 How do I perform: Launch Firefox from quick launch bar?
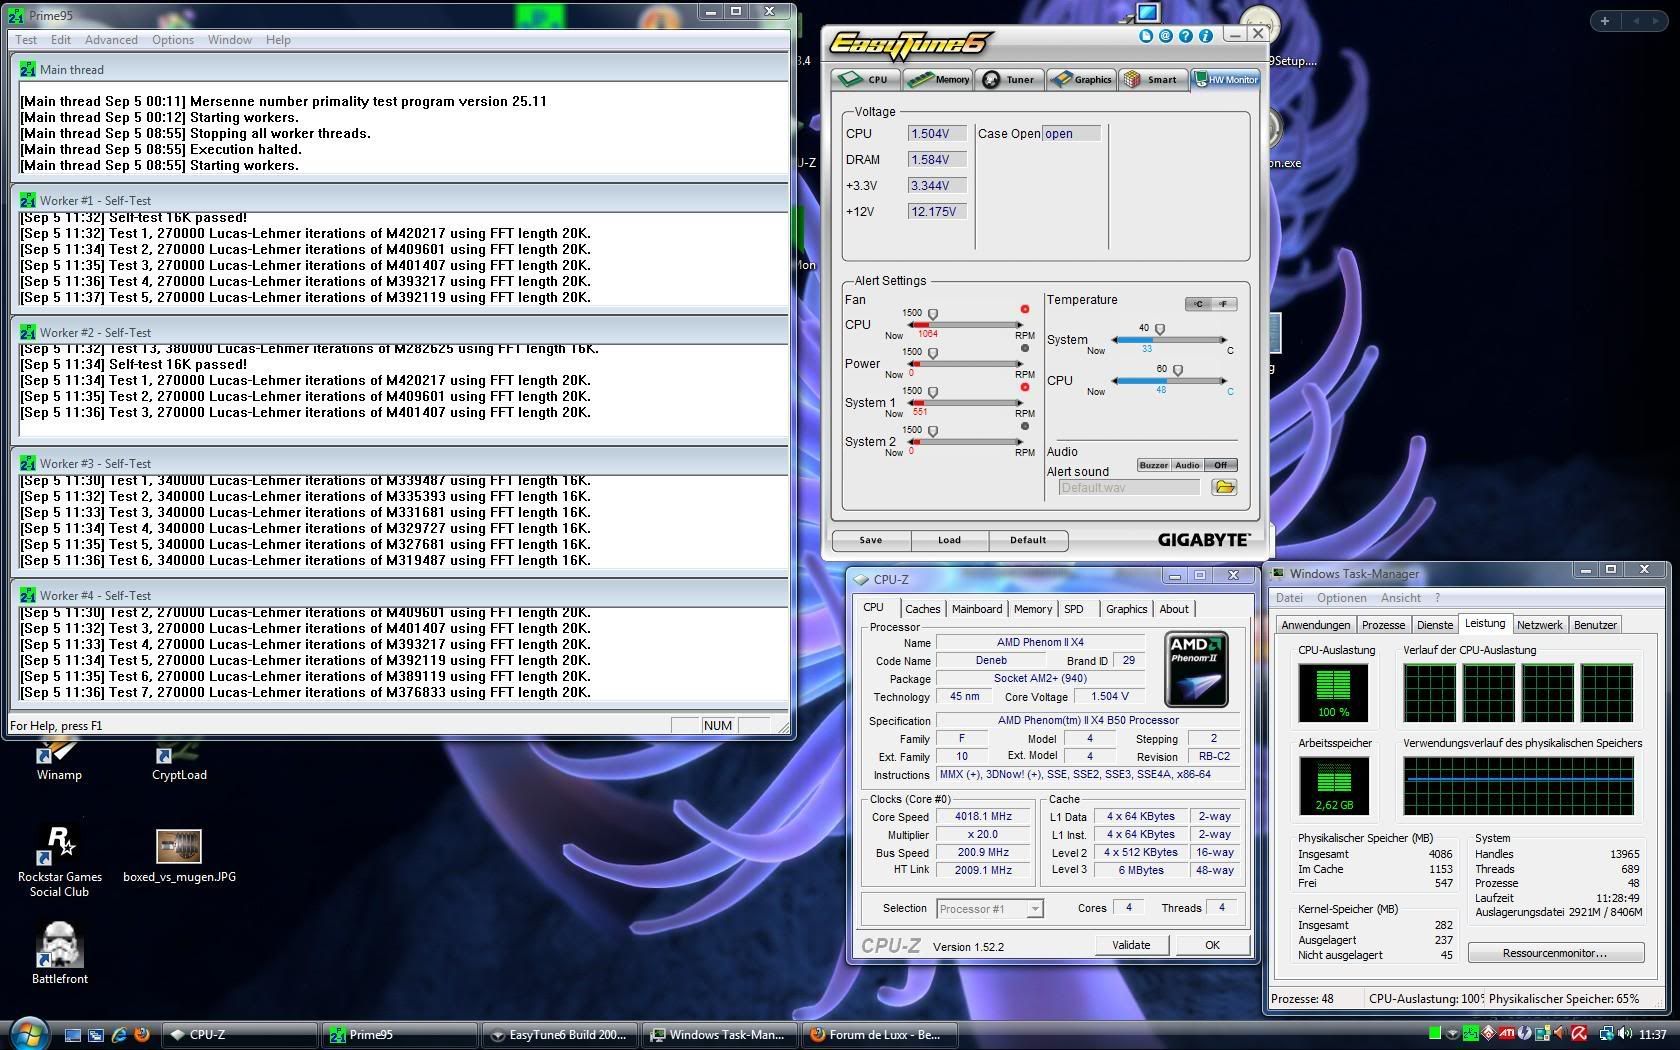[142, 1035]
